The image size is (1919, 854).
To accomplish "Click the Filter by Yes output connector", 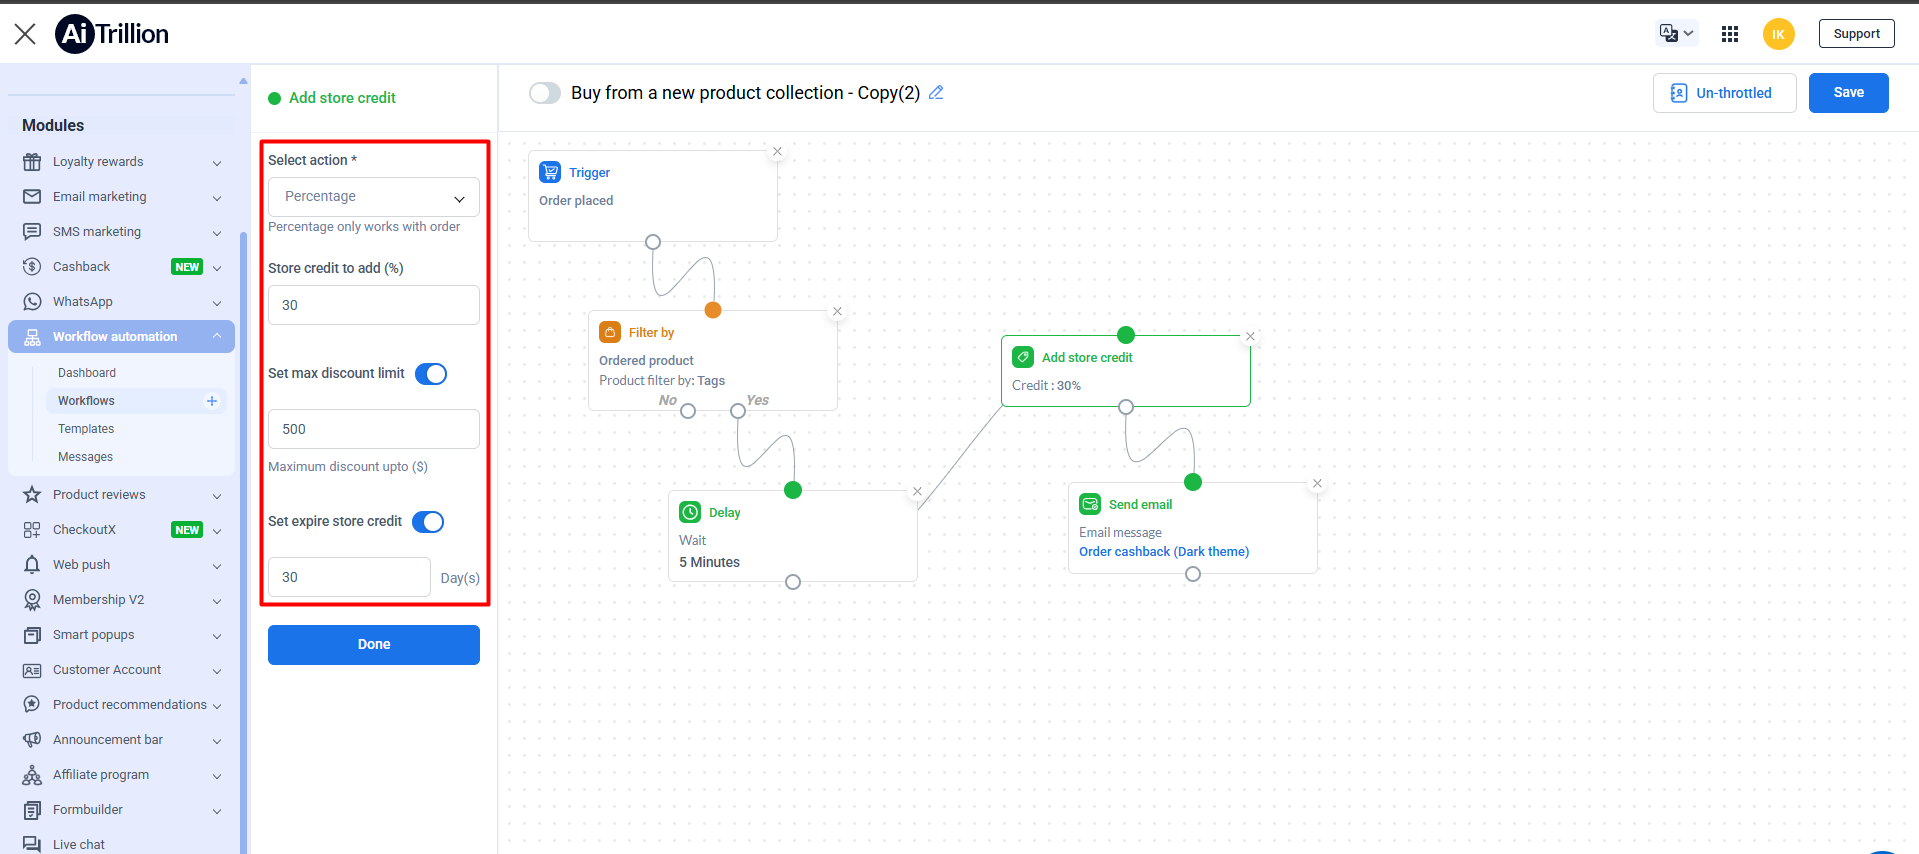I will (738, 411).
